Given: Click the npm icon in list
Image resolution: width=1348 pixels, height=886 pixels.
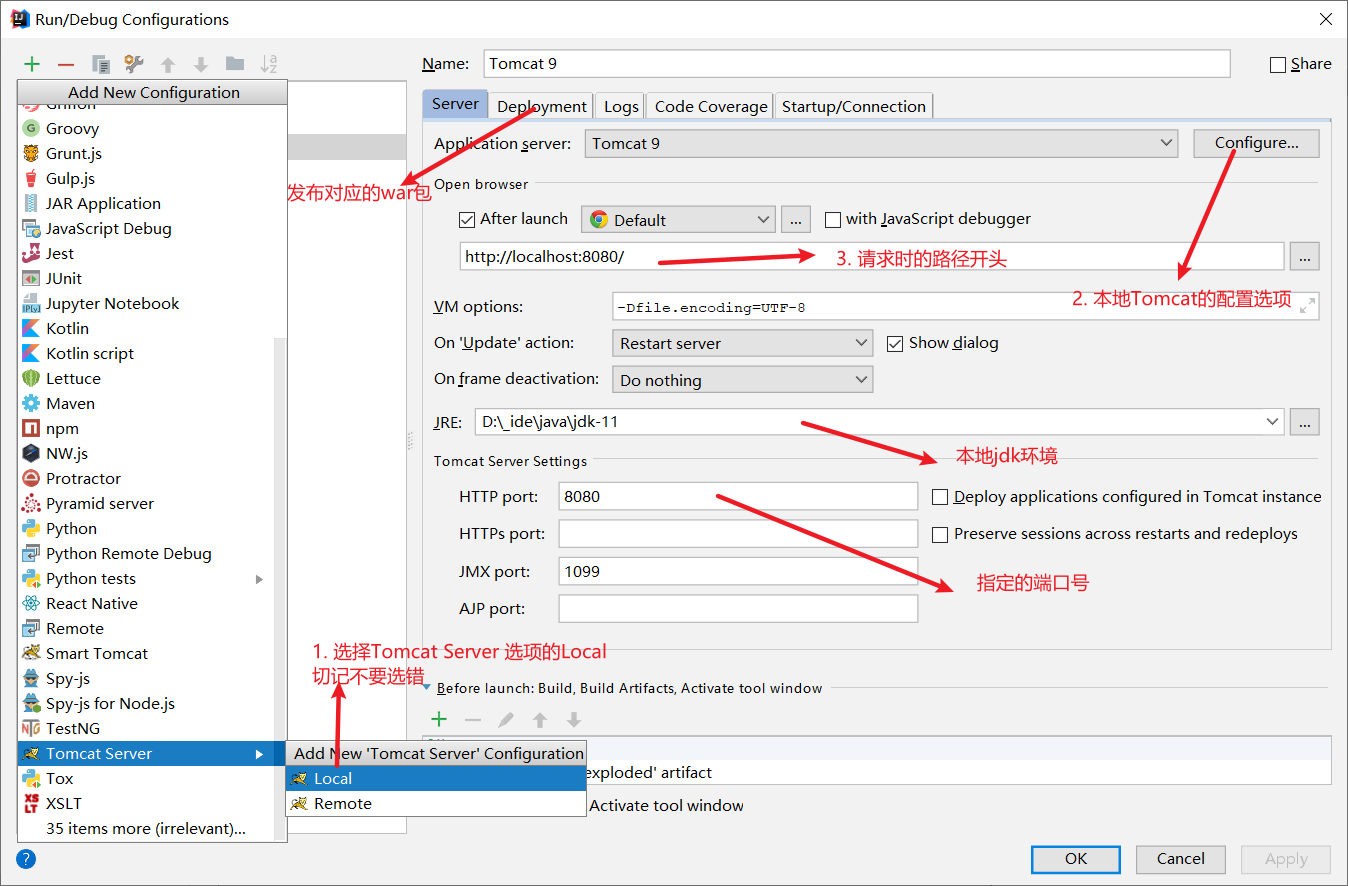Looking at the screenshot, I should pos(31,428).
